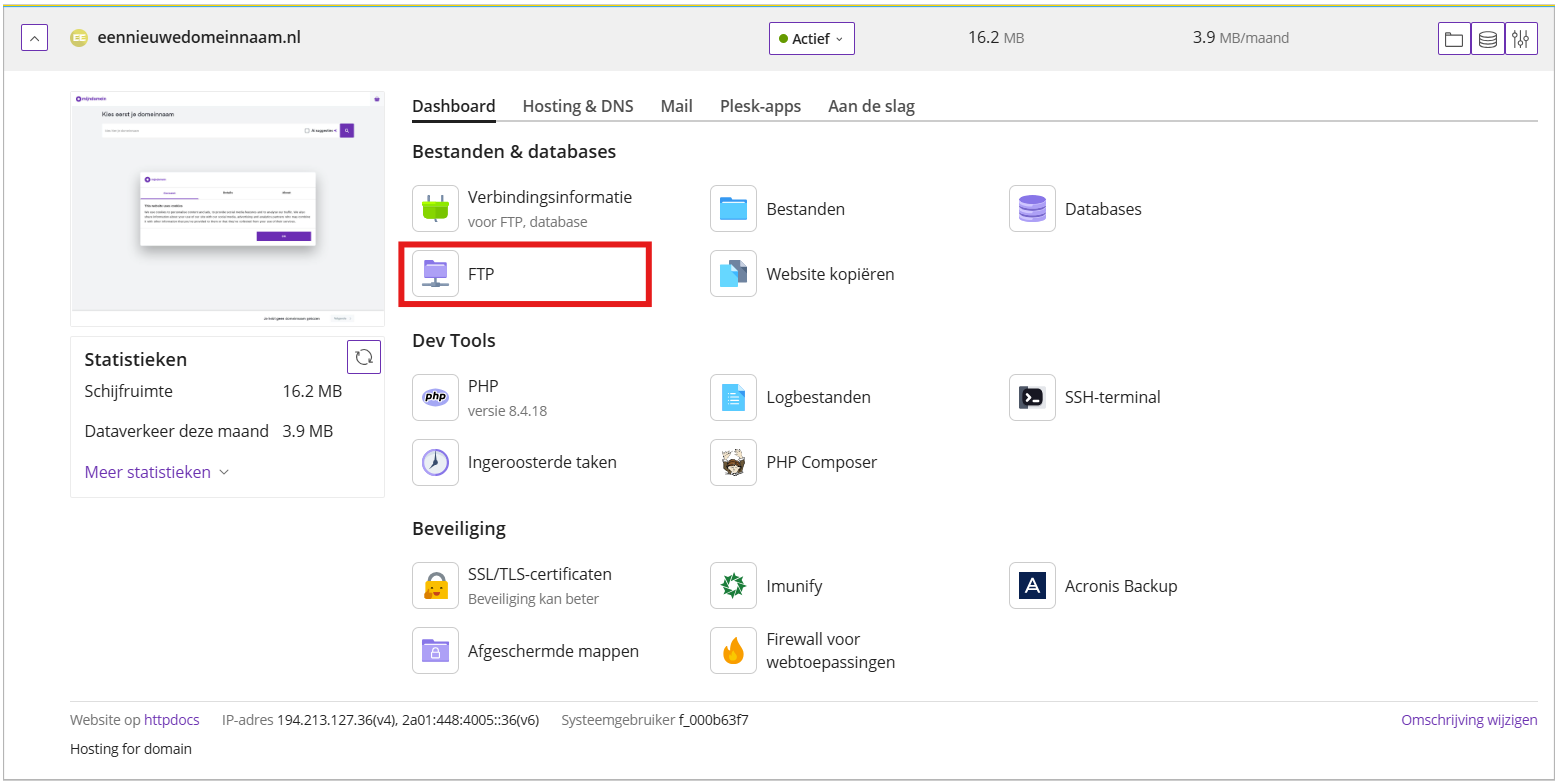Collapse the eennieuwedomeinnaam.nl domain panel
The width and height of the screenshot is (1558, 784).
point(34,39)
